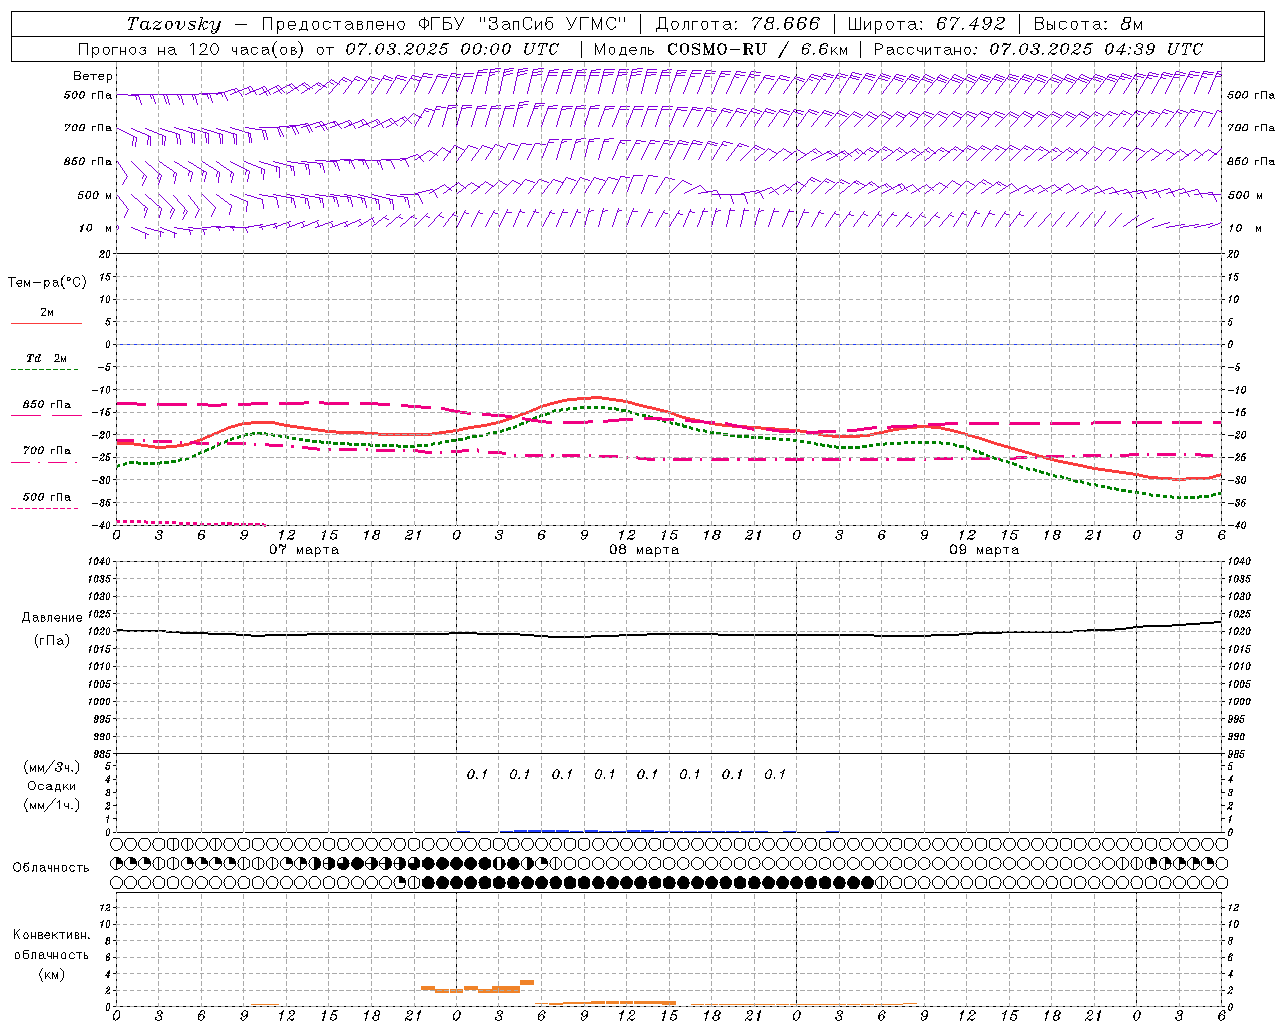Click the Широта: 67.492 value
Viewport: 1280px width, 1024px height.
coord(925,24)
